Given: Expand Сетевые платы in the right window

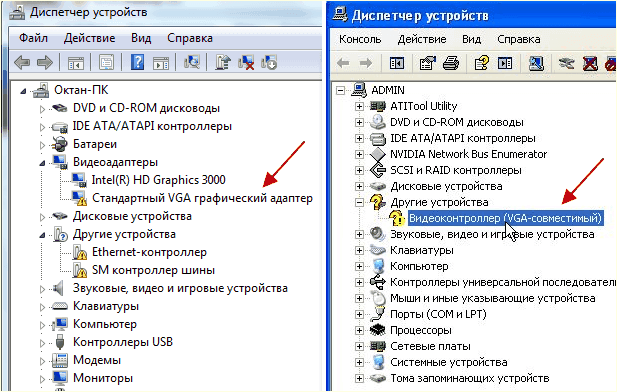Looking at the screenshot, I should (359, 346).
